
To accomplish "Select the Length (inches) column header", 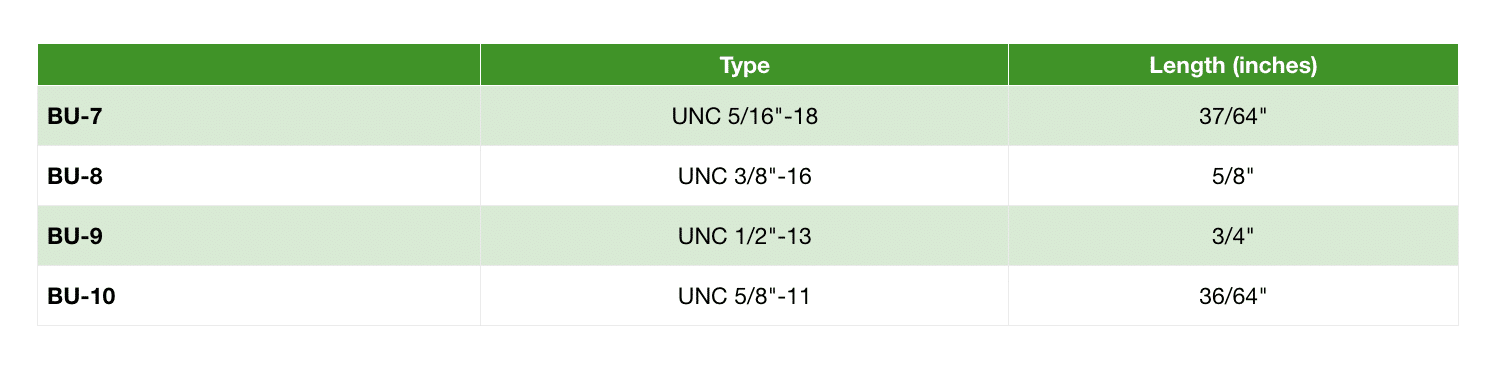I will 1233,66.
